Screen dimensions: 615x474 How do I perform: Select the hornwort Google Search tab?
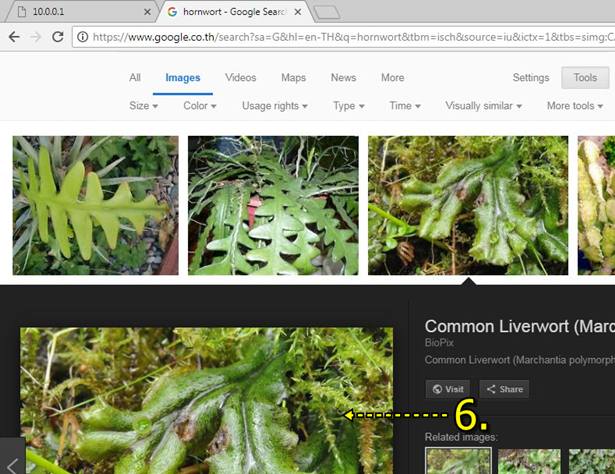pos(235,12)
